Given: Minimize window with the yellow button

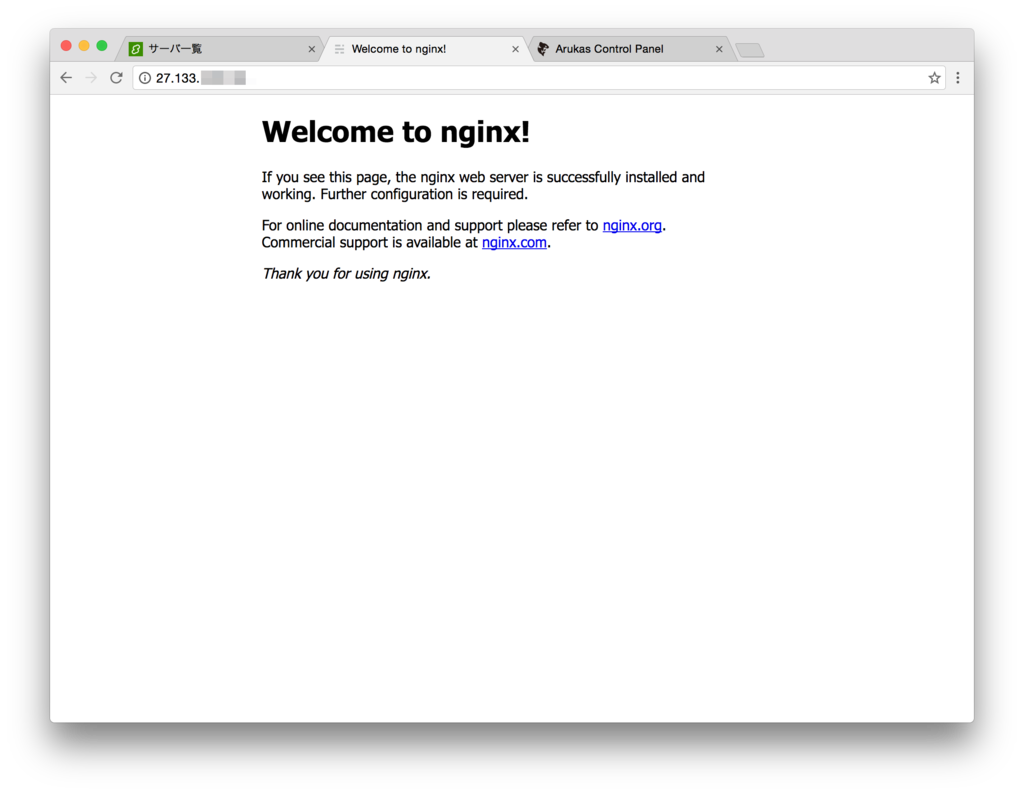Looking at the screenshot, I should (84, 46).
